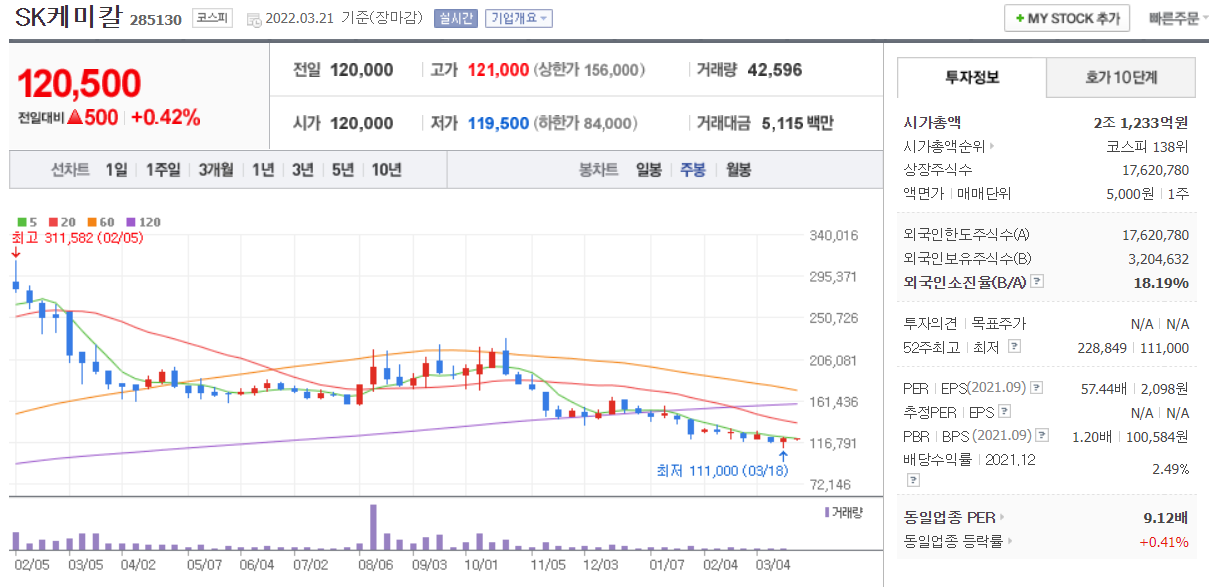Click 거래량 value 42,596

pos(774,70)
